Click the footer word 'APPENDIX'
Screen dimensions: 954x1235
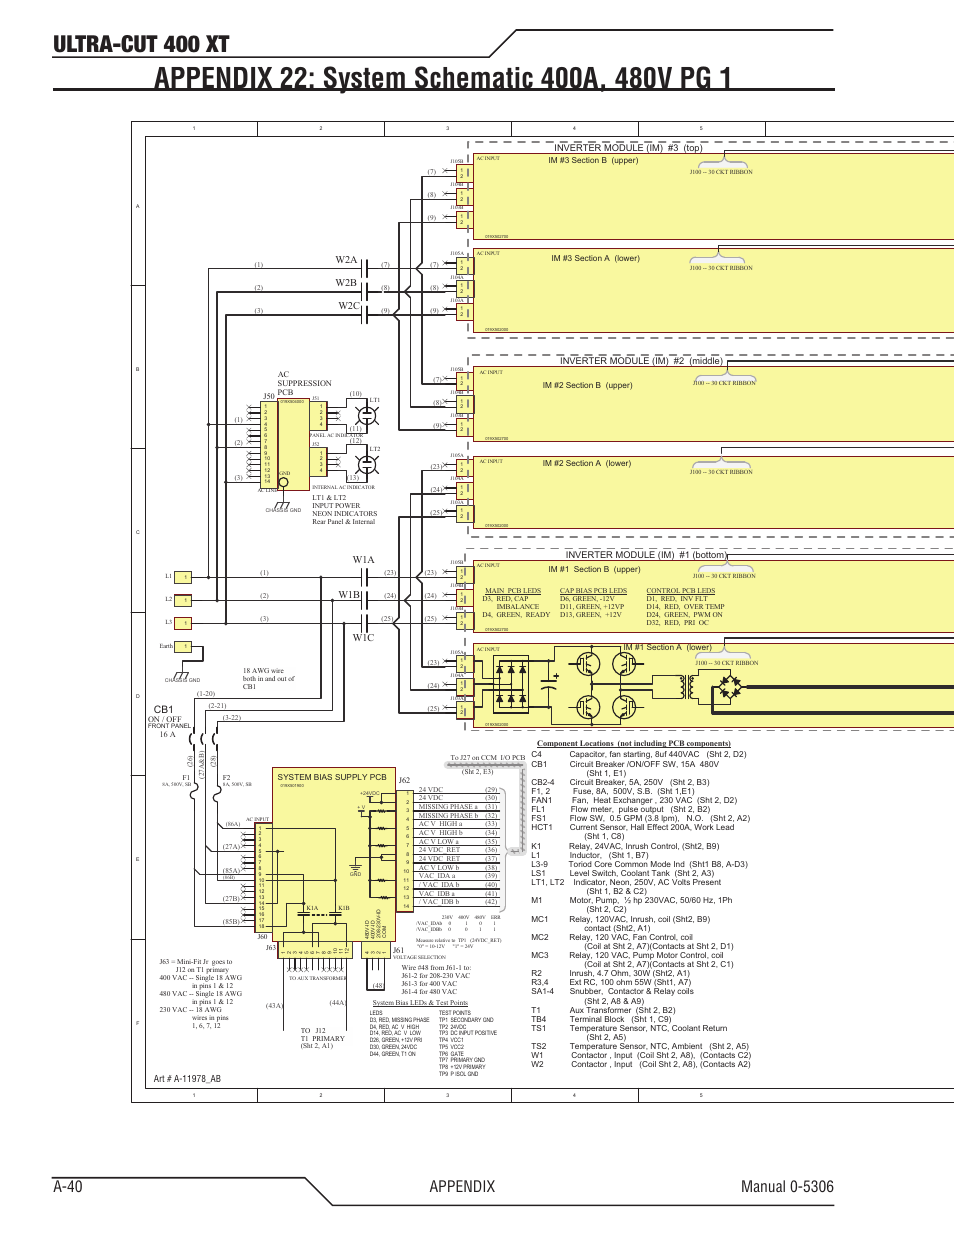[x=462, y=1186]
